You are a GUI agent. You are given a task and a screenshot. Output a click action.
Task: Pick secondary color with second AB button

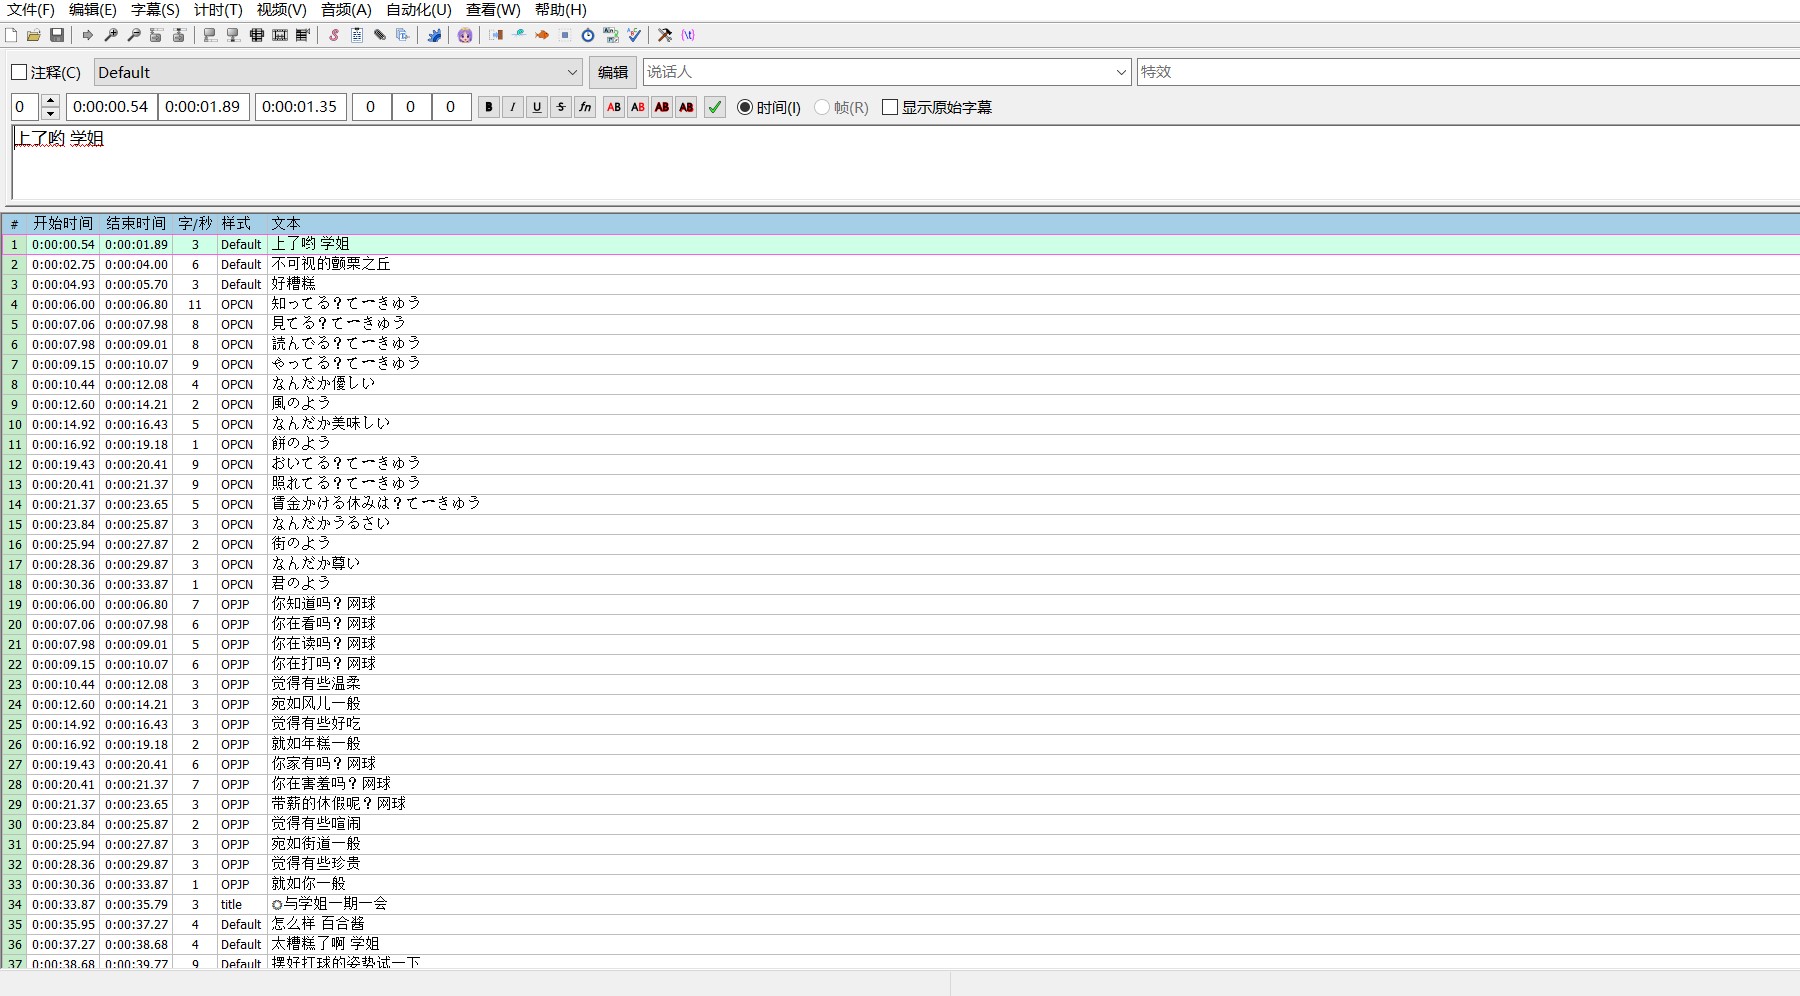click(638, 107)
